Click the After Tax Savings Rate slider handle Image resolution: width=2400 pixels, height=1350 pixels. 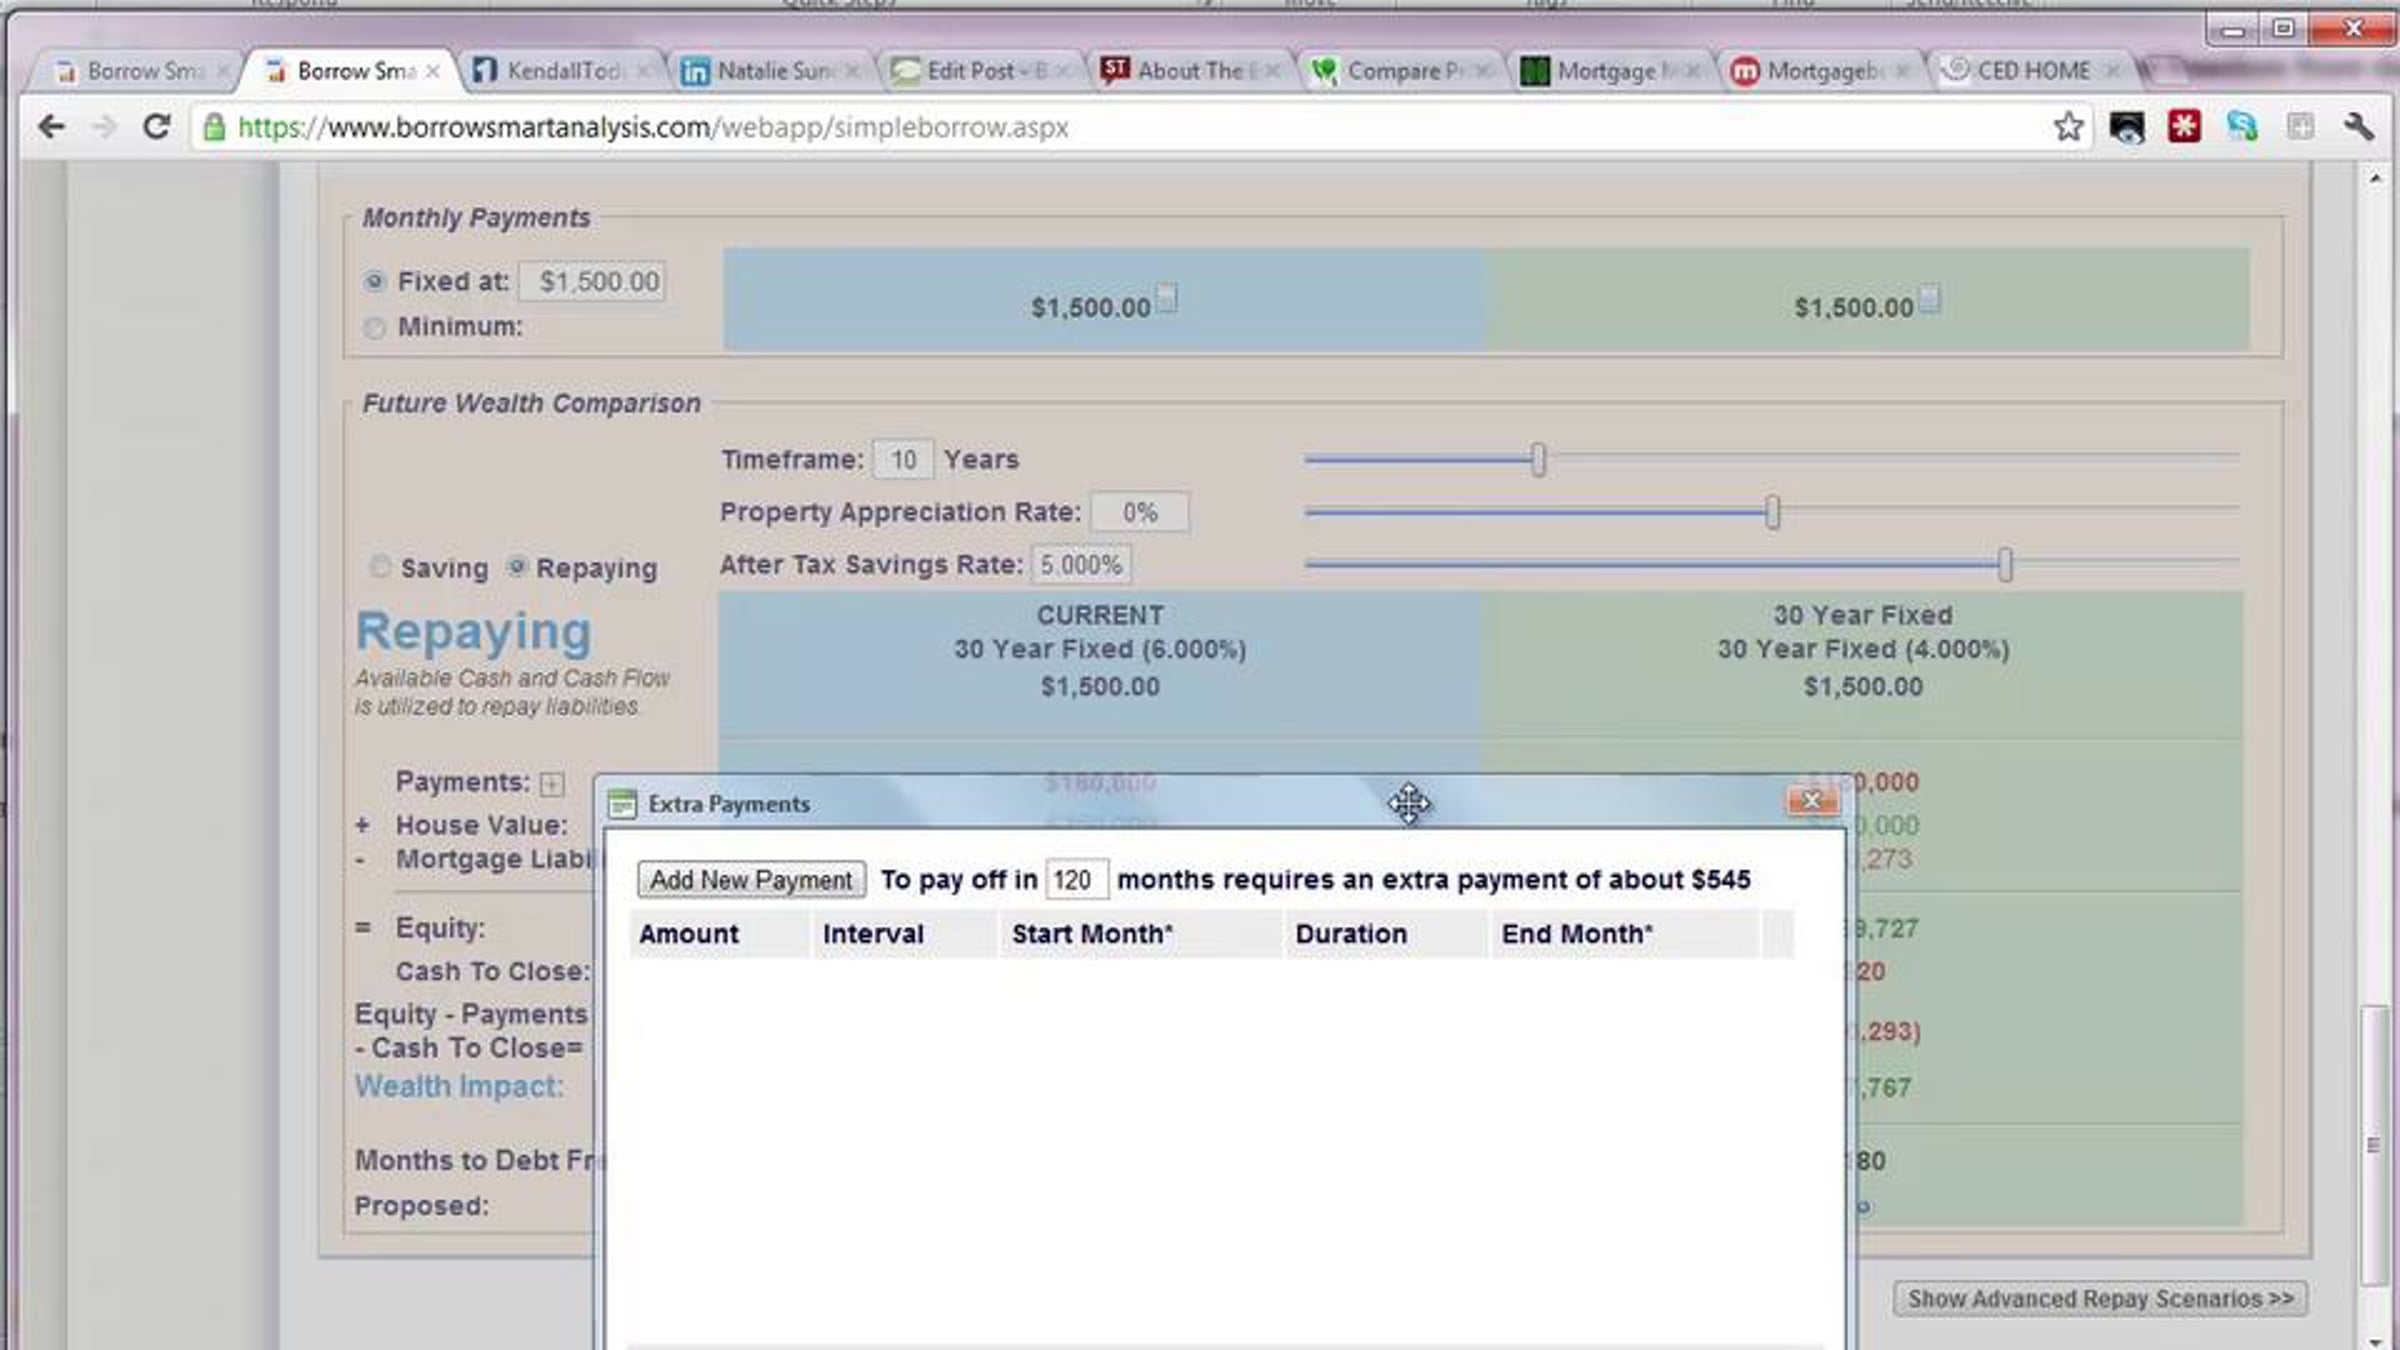2005,565
